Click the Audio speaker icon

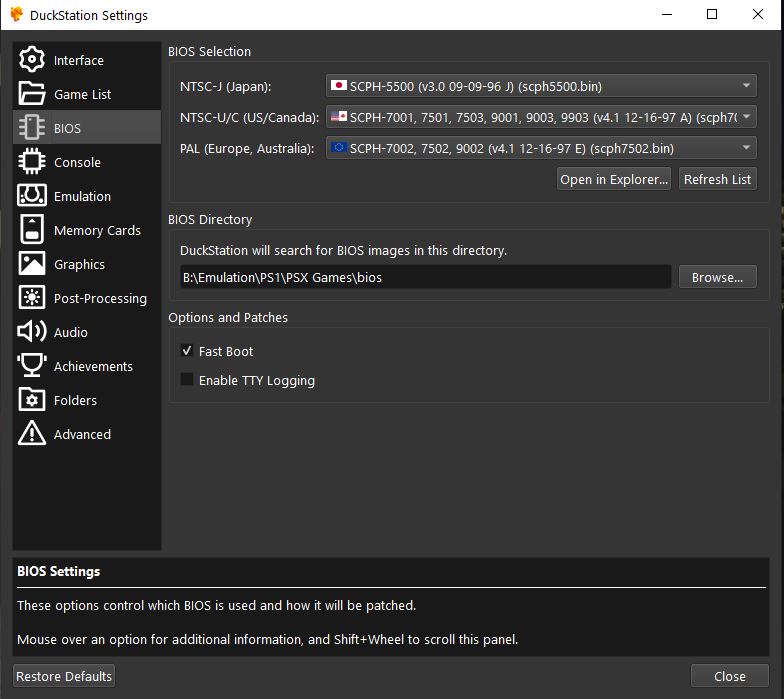pos(32,332)
